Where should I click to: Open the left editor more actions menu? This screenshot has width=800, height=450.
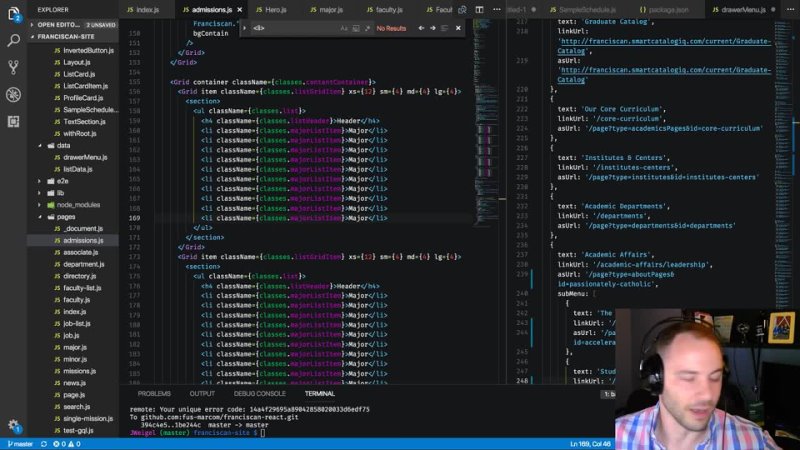click(496, 10)
